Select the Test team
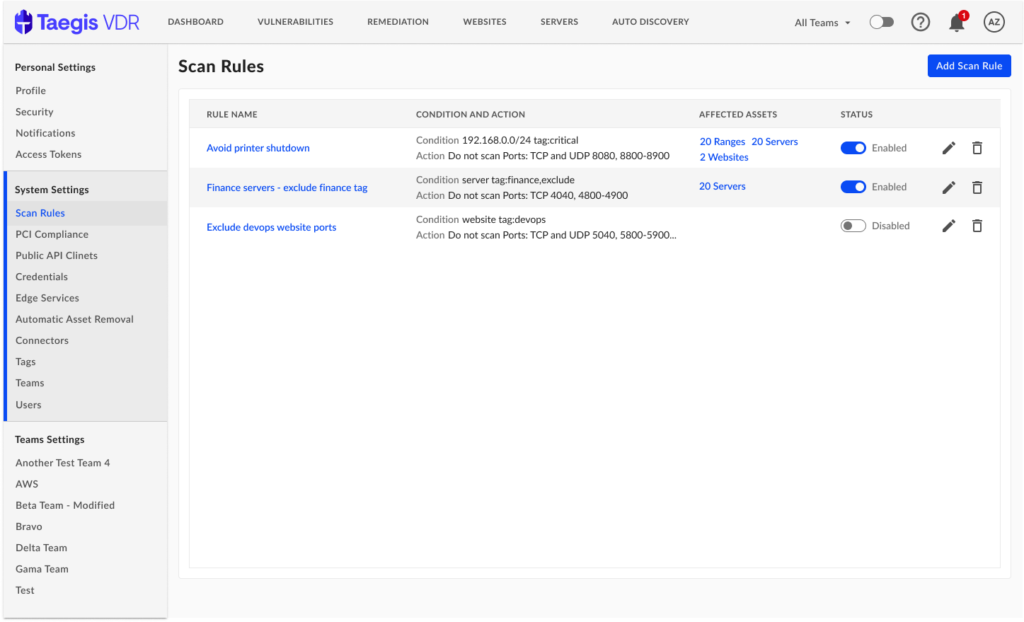The width and height of the screenshot is (1024, 622). coord(25,591)
